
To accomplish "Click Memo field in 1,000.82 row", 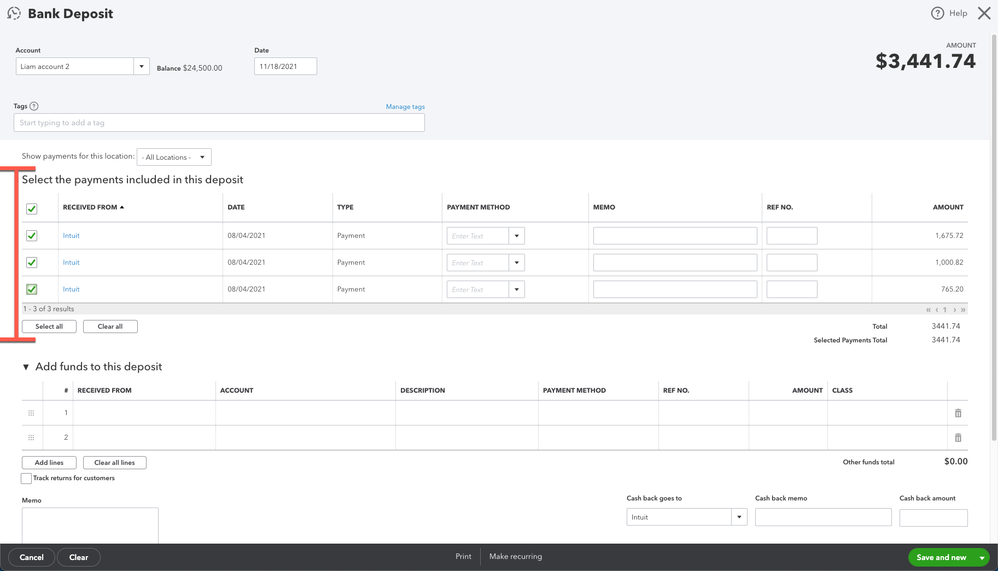I will pos(675,262).
